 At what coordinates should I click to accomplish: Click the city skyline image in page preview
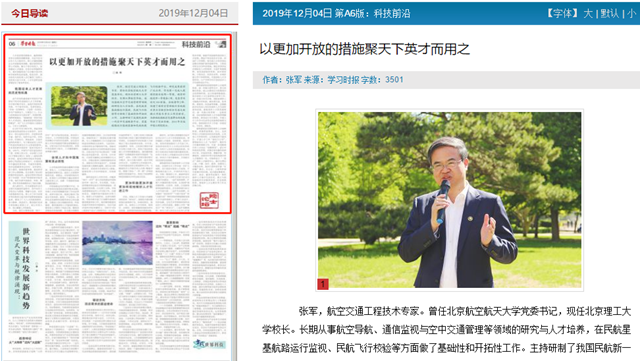[118, 243]
